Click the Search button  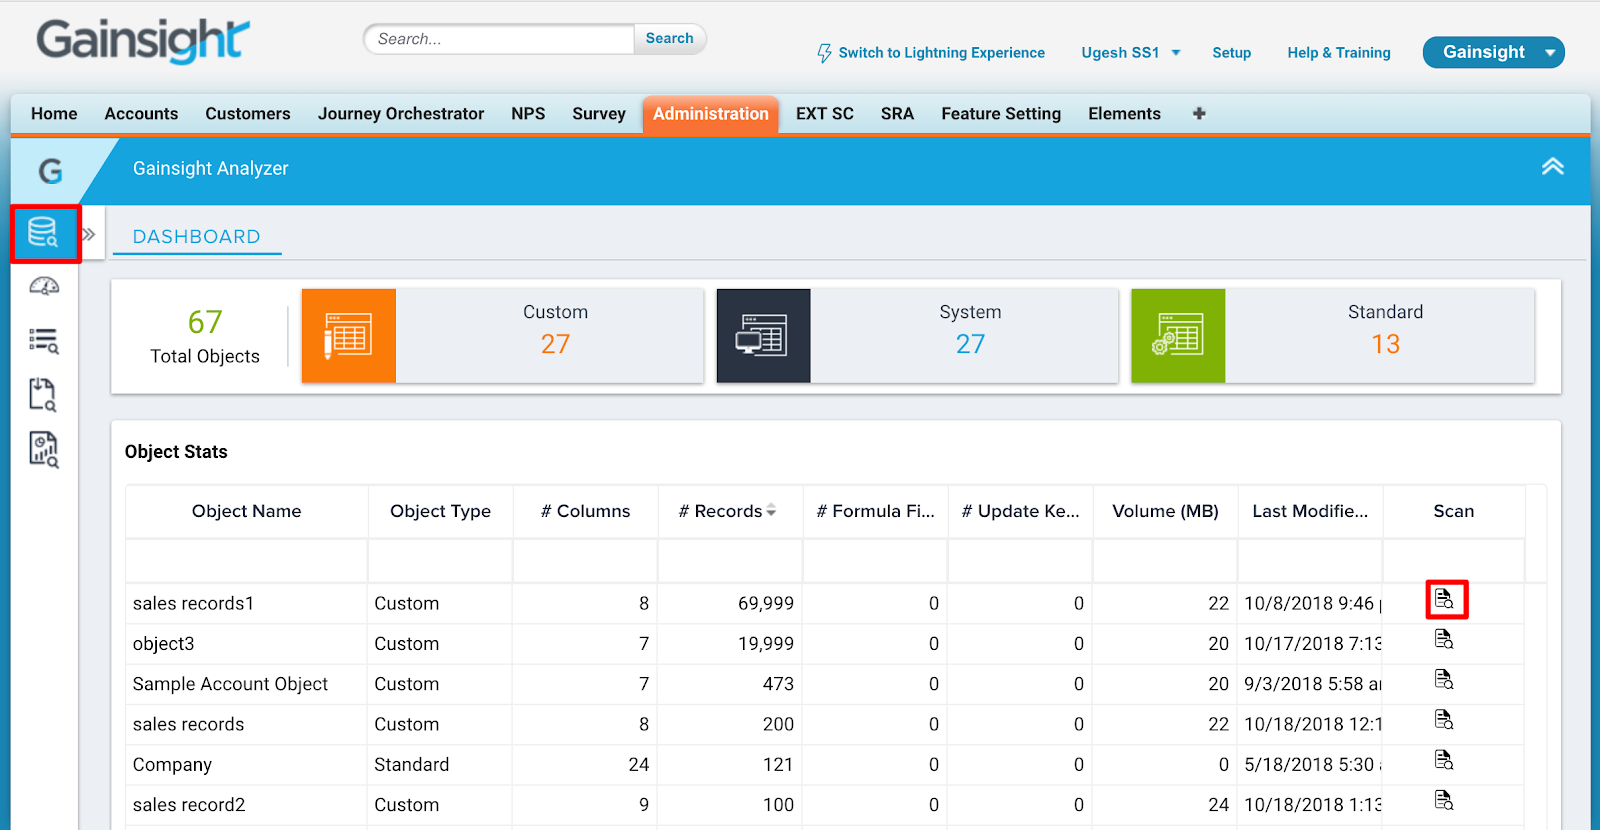[669, 39]
